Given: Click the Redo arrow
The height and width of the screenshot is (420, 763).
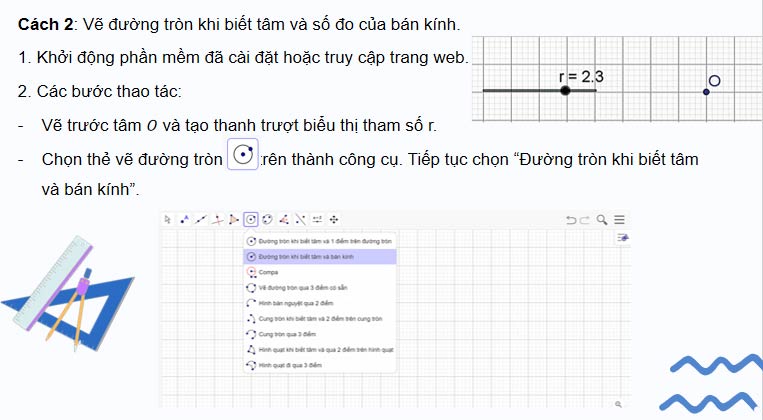Looking at the screenshot, I should [x=585, y=220].
